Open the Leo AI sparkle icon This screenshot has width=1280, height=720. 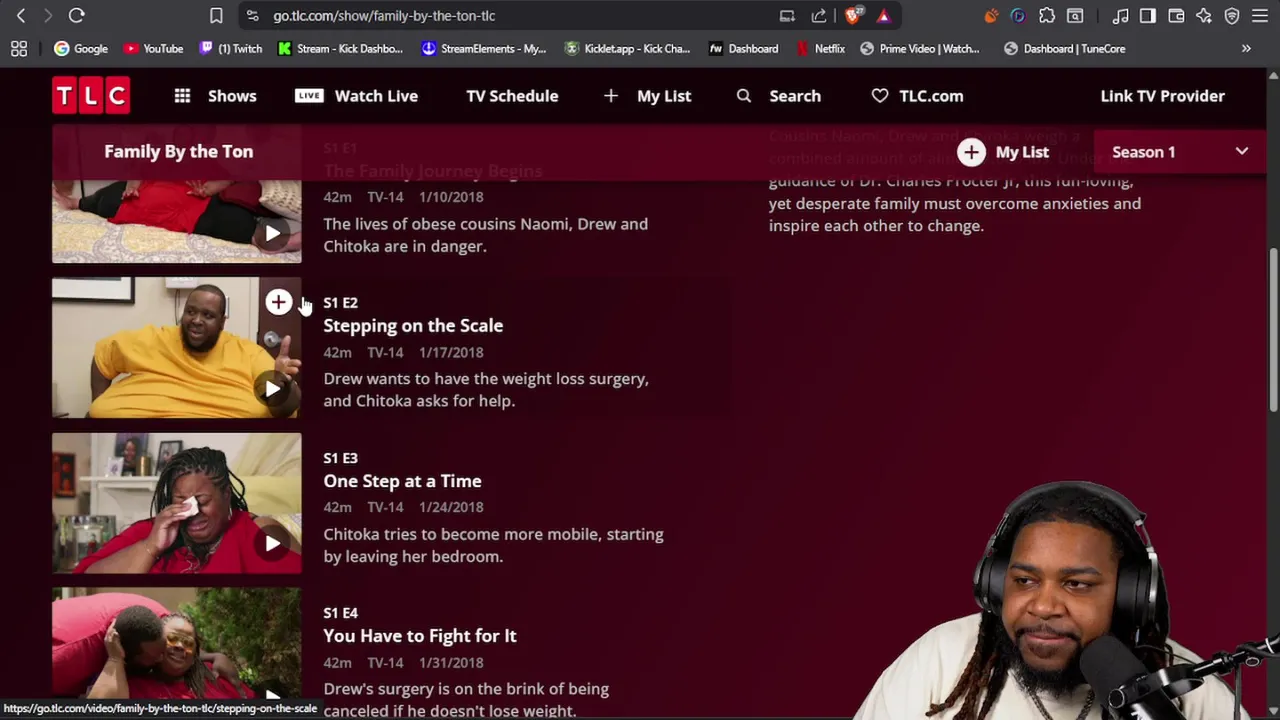coord(1204,16)
